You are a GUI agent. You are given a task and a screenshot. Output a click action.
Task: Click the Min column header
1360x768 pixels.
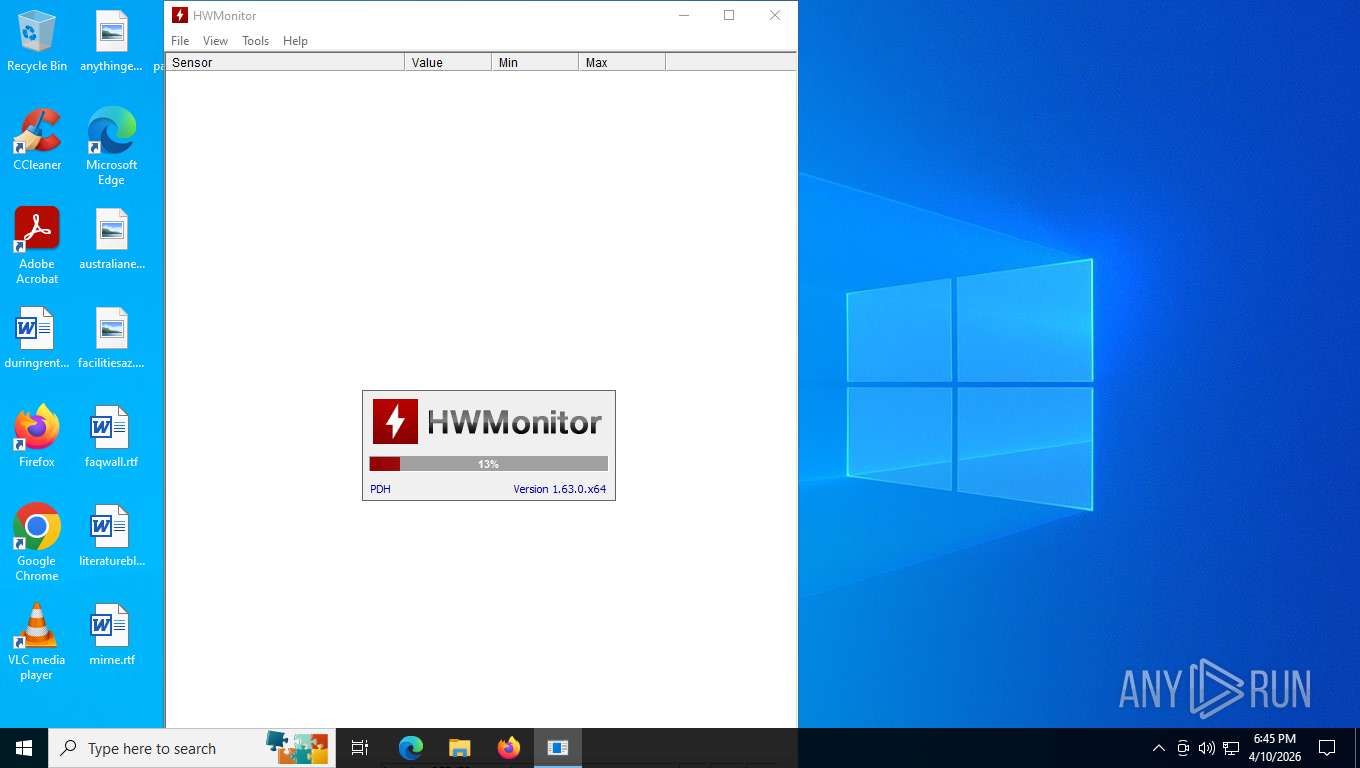click(x=535, y=62)
